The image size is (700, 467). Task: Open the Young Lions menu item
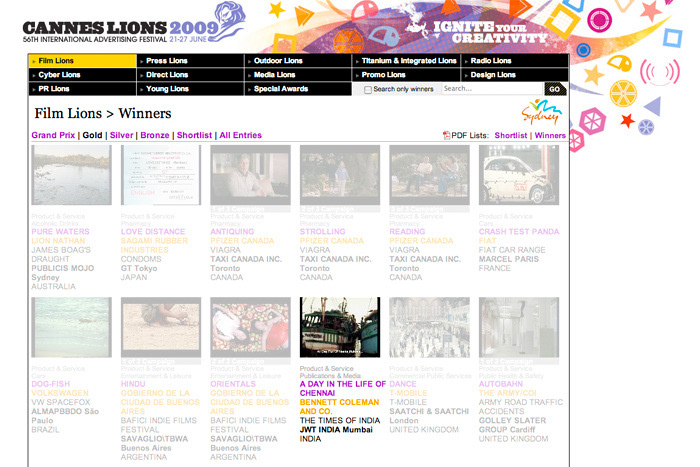click(191, 89)
